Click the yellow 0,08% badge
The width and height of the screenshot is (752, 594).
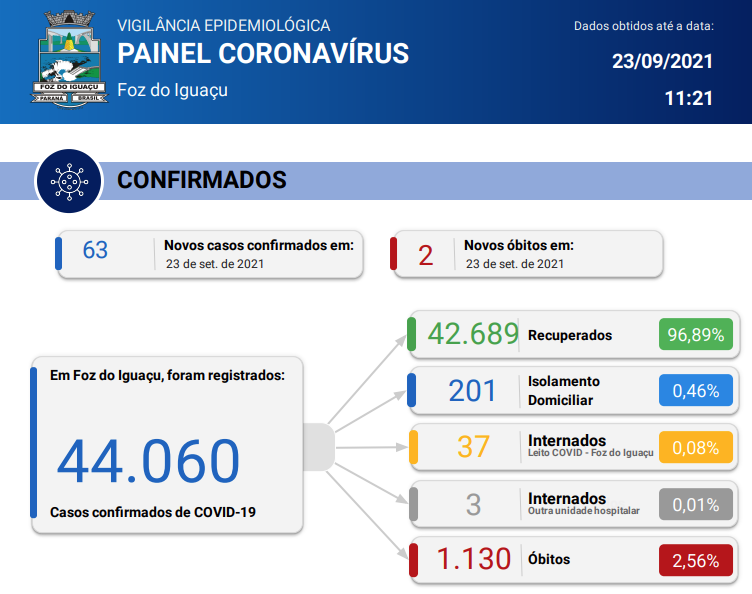(x=696, y=447)
